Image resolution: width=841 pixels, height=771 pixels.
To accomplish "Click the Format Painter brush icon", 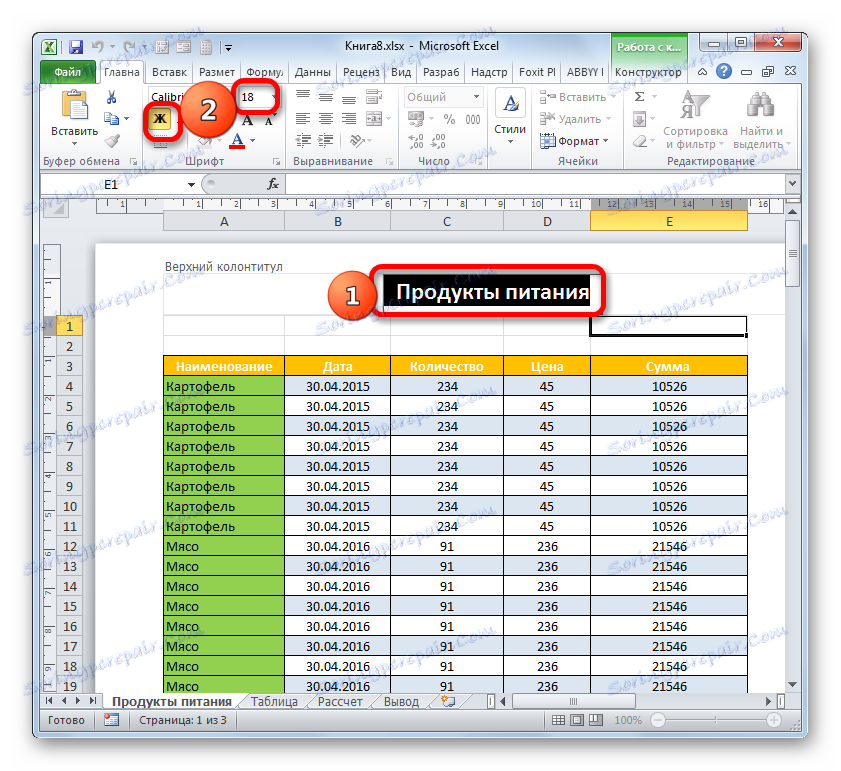I will click(x=112, y=141).
